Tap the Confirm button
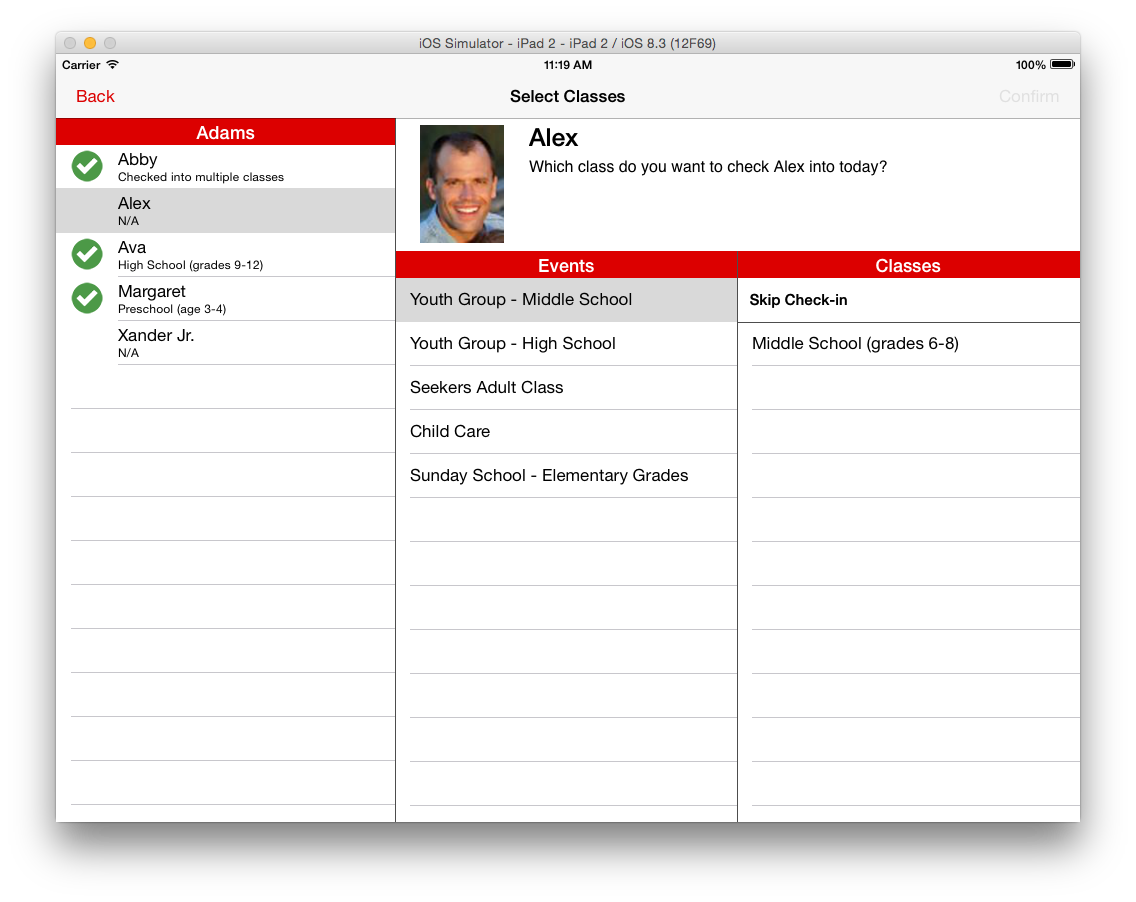This screenshot has height=902, width=1136. point(1028,96)
